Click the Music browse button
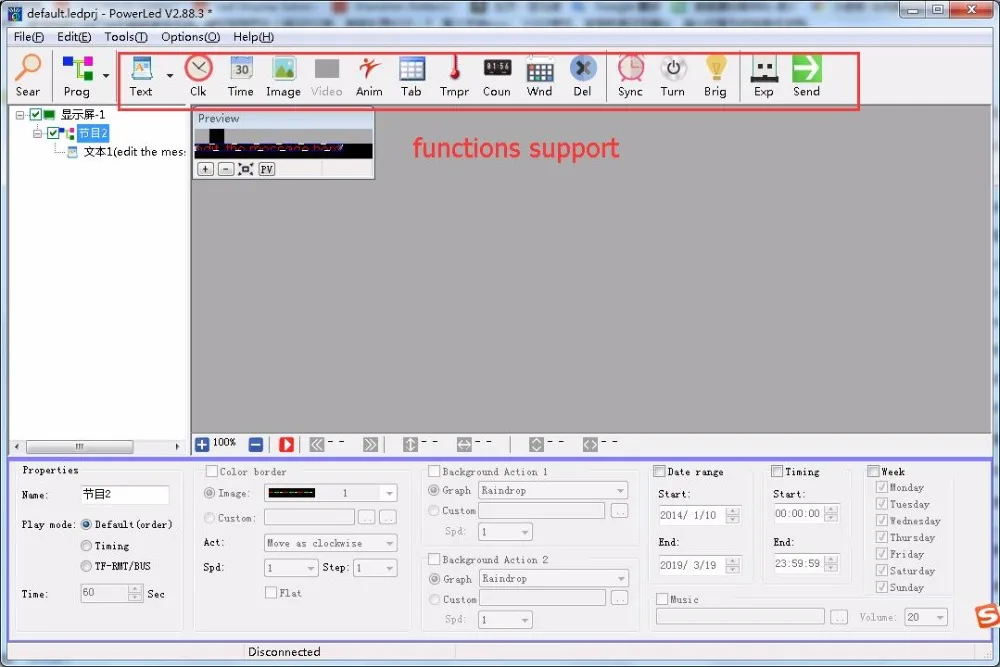The width and height of the screenshot is (1000, 667). tap(839, 617)
